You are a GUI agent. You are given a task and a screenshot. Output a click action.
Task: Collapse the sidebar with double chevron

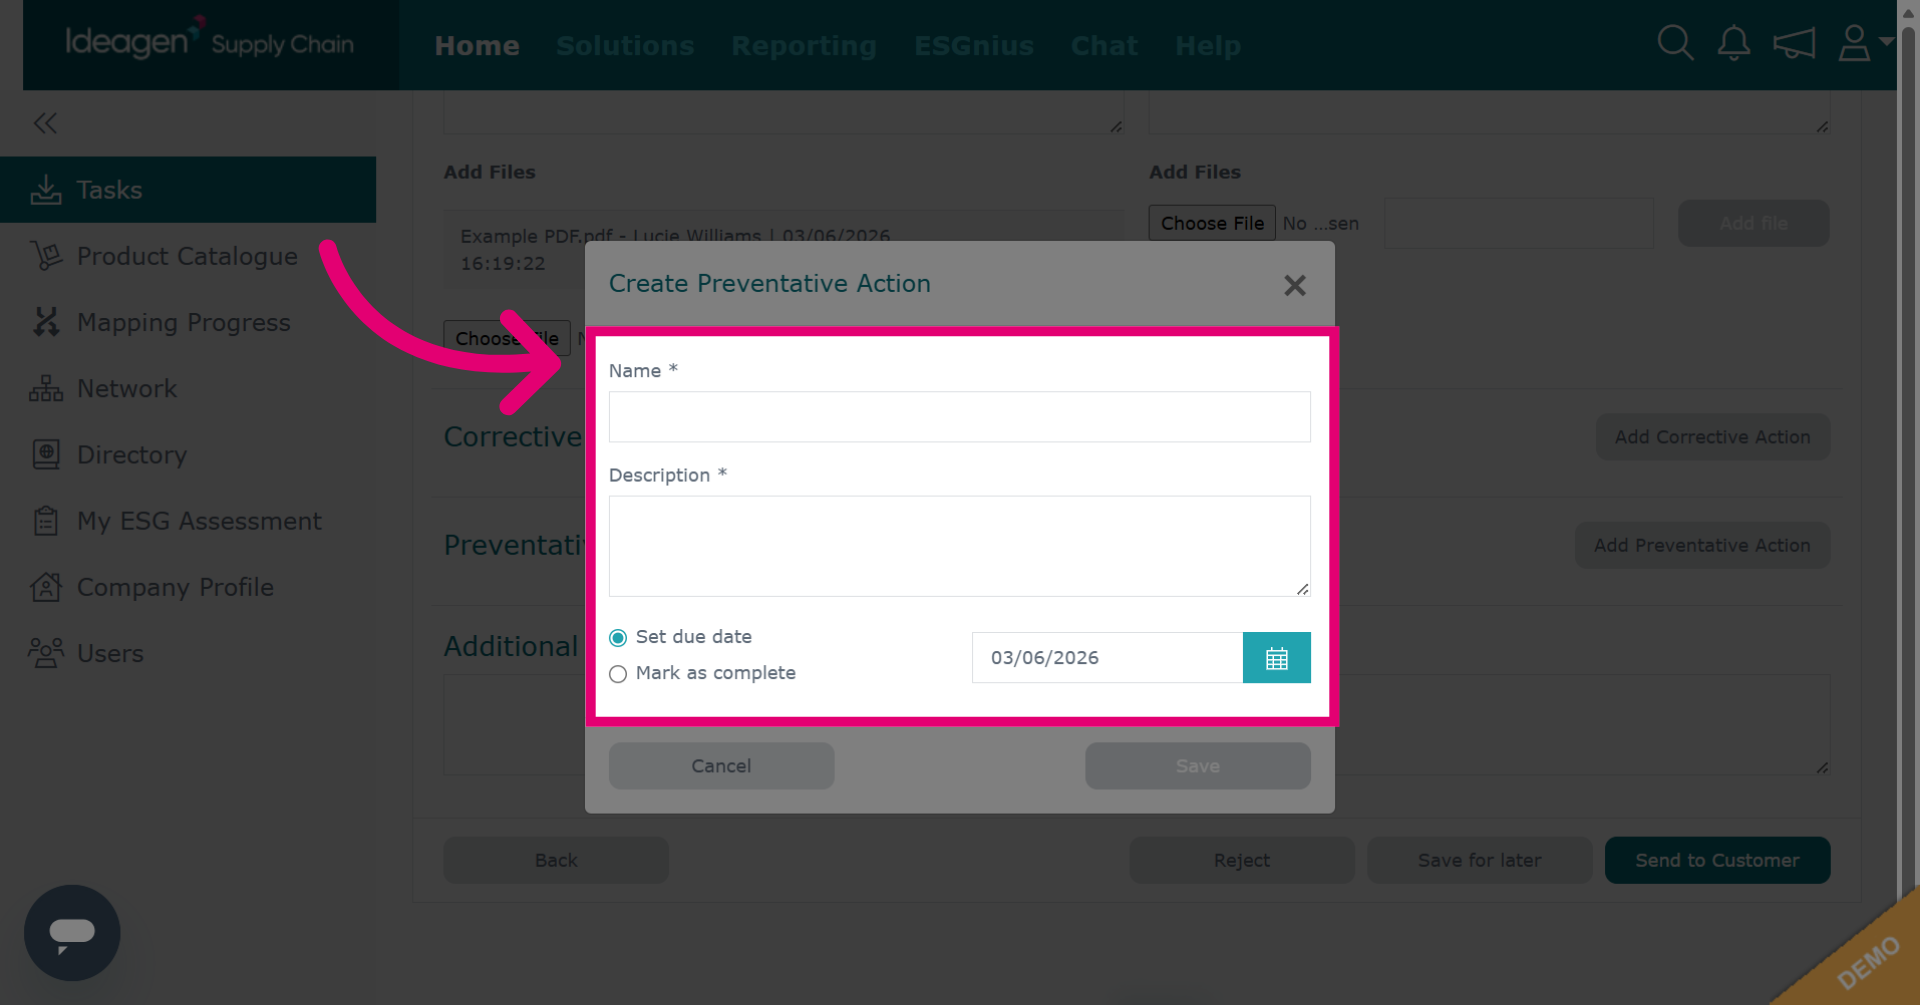click(x=45, y=123)
